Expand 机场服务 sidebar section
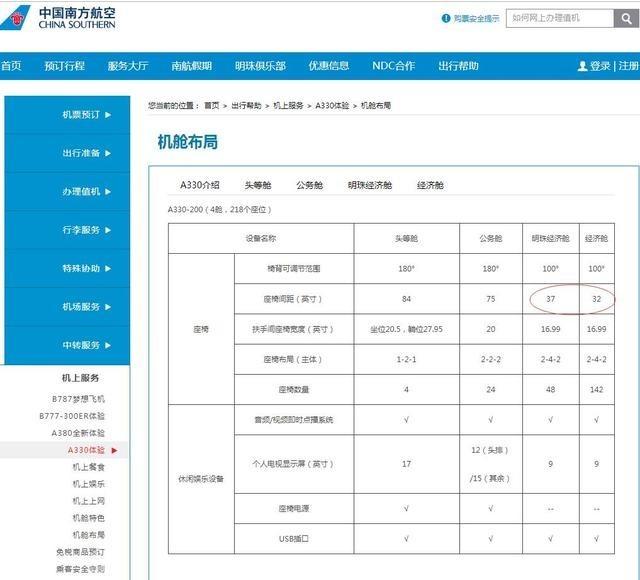Viewport: 640px width, 580px height. (67, 307)
